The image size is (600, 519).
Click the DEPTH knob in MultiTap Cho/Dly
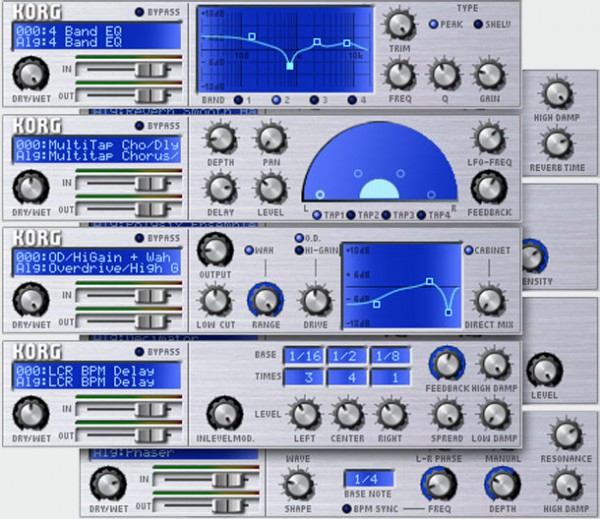(221, 139)
